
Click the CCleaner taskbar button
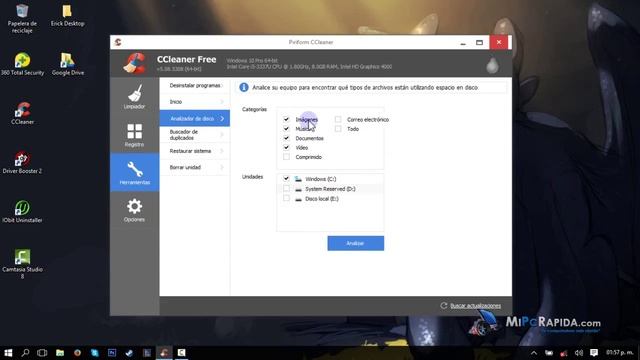[164, 353]
